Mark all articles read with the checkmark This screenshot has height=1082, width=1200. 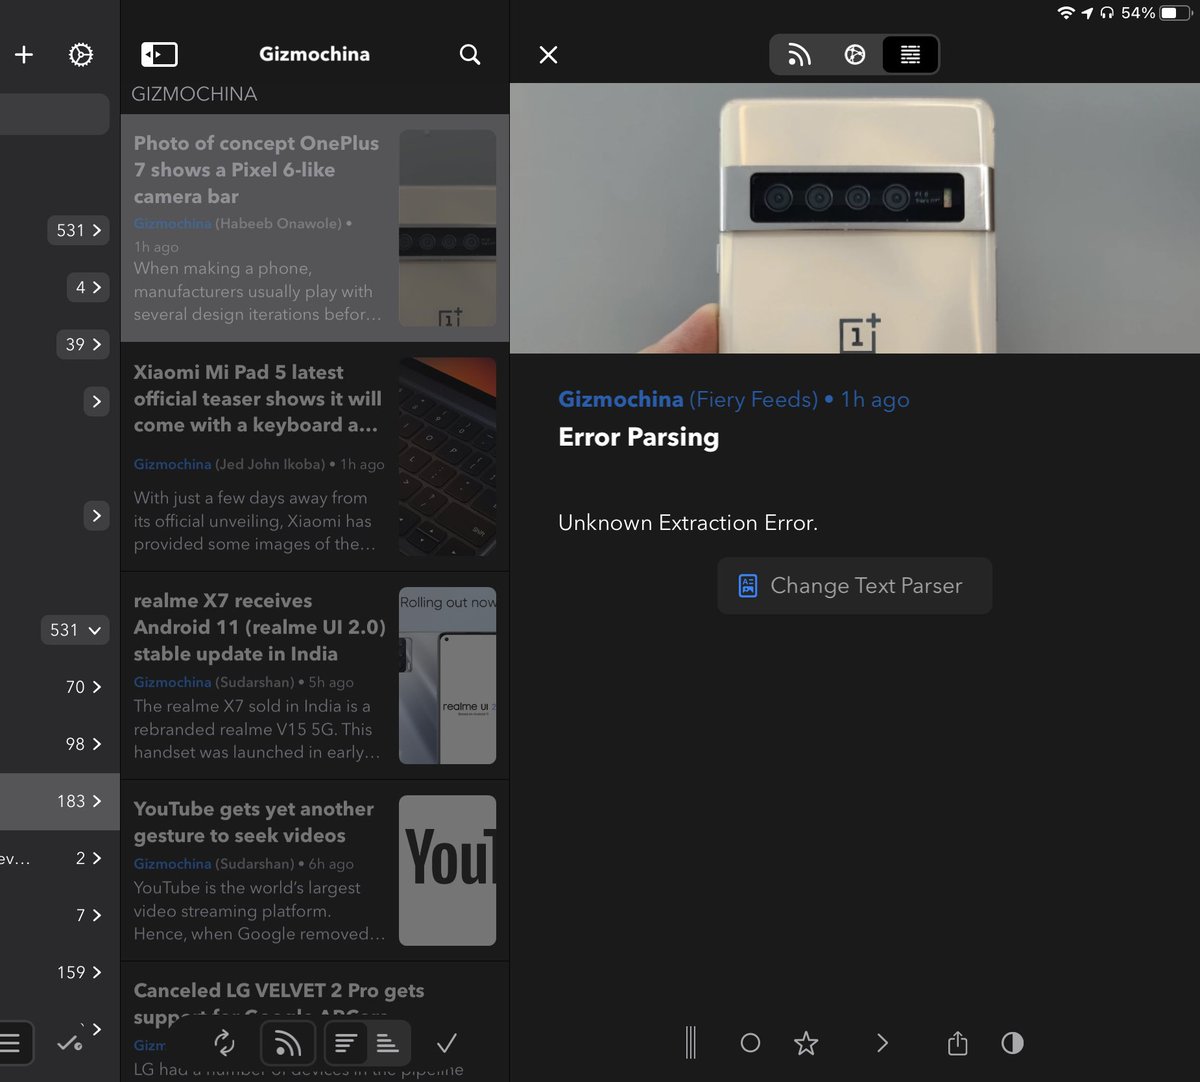point(447,1044)
